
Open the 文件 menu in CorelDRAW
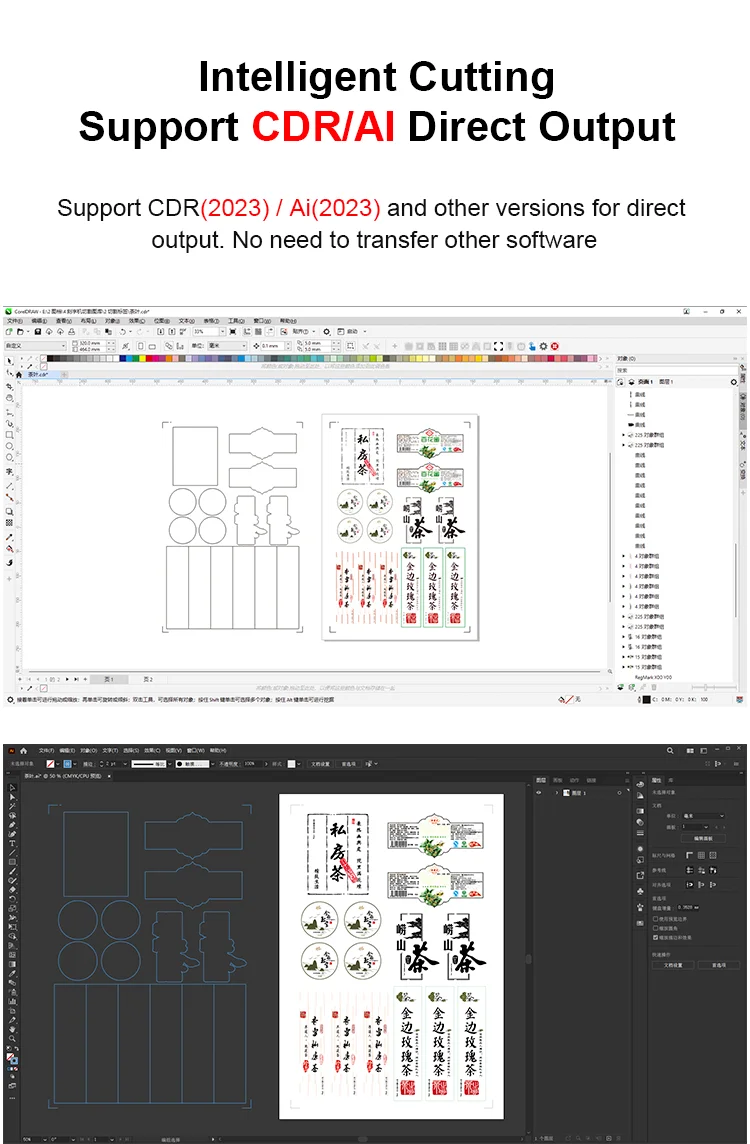(15, 320)
